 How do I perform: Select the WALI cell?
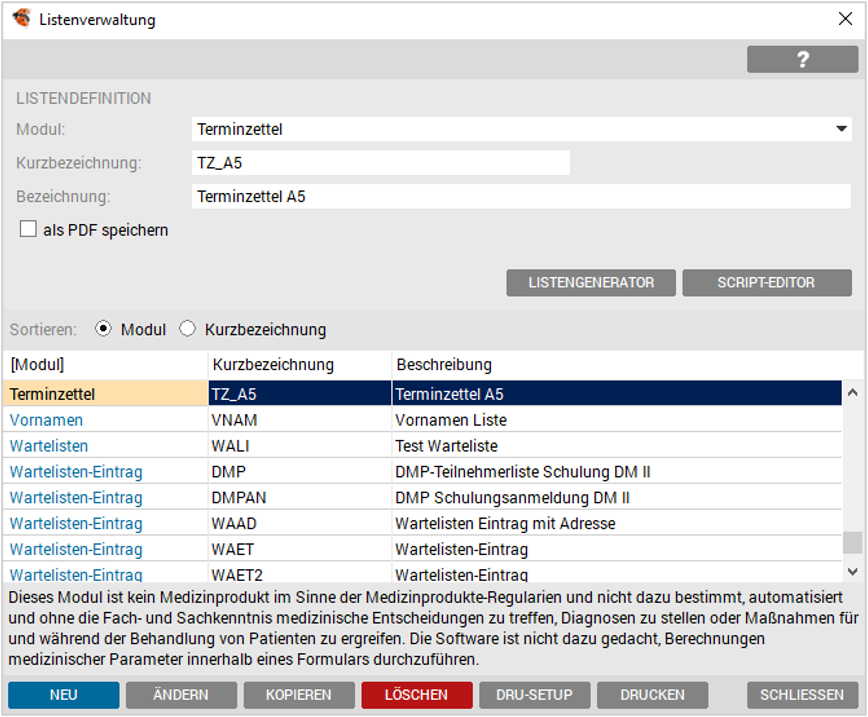[299, 446]
